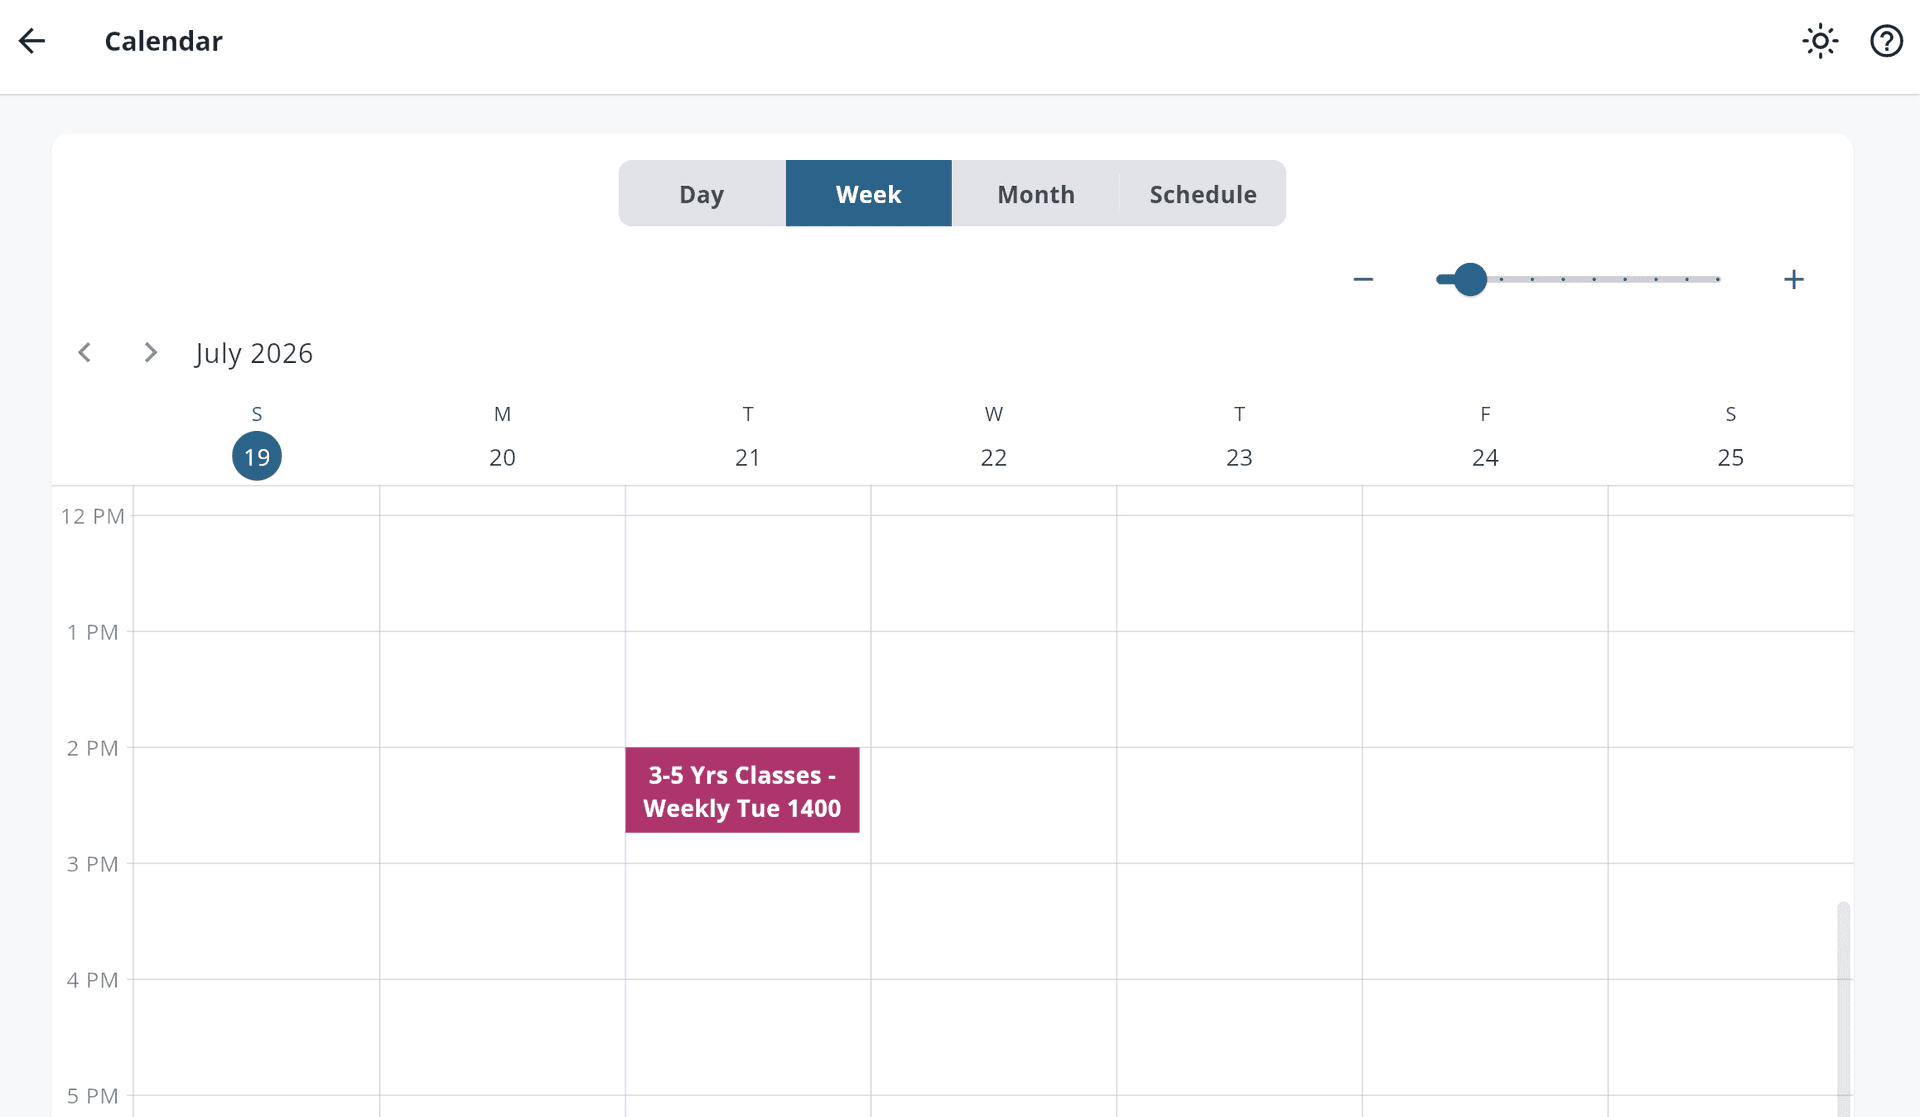This screenshot has height=1117, width=1920.
Task: Select Sunday 19 date circle
Action: 257,456
